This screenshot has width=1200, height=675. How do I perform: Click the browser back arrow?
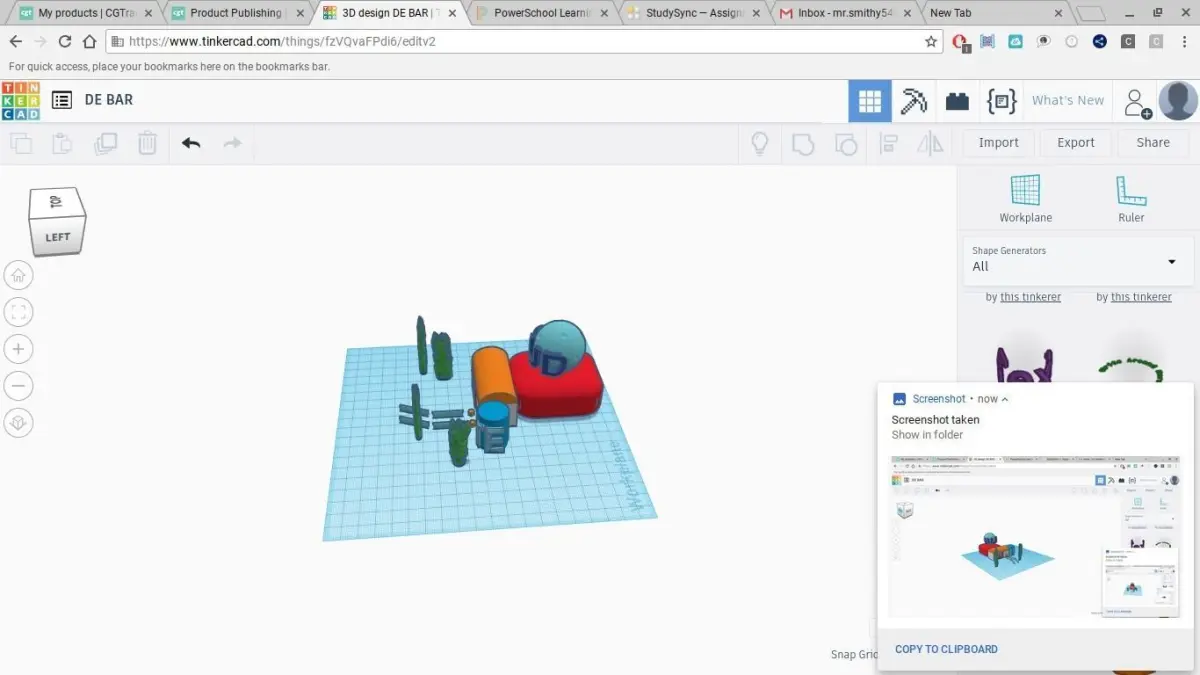15,42
